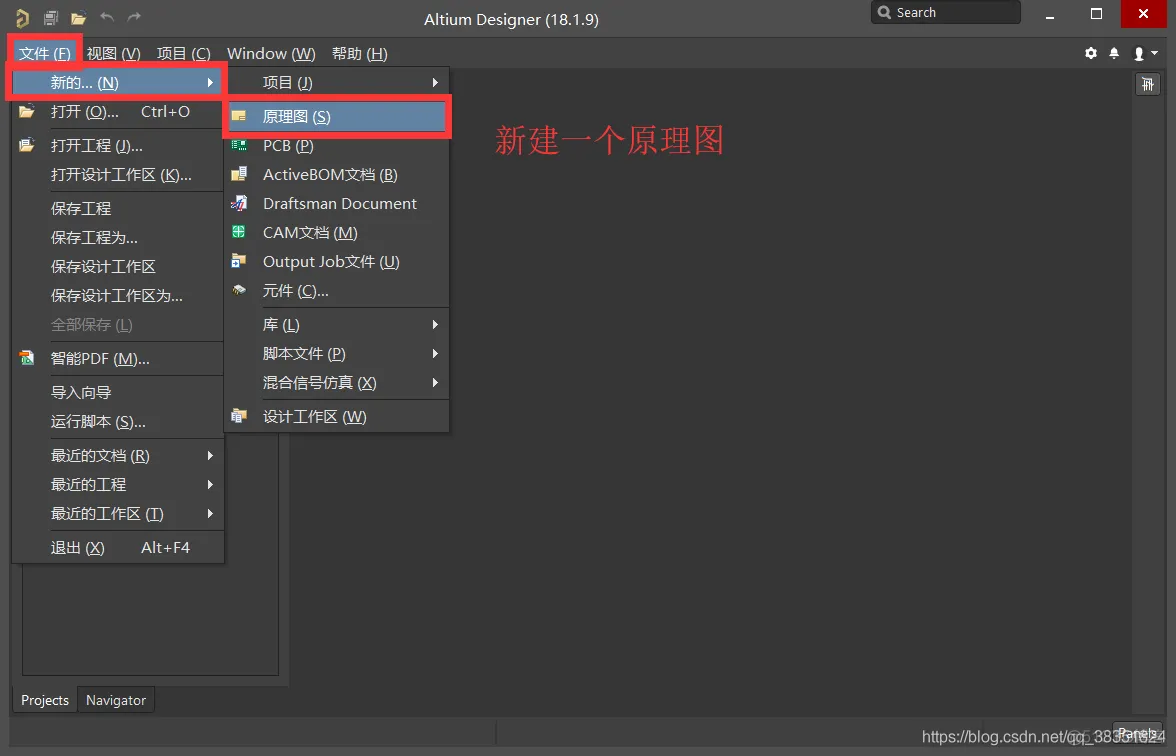
Task: Expand the 项目 (J) submenu arrow
Action: 435,82
